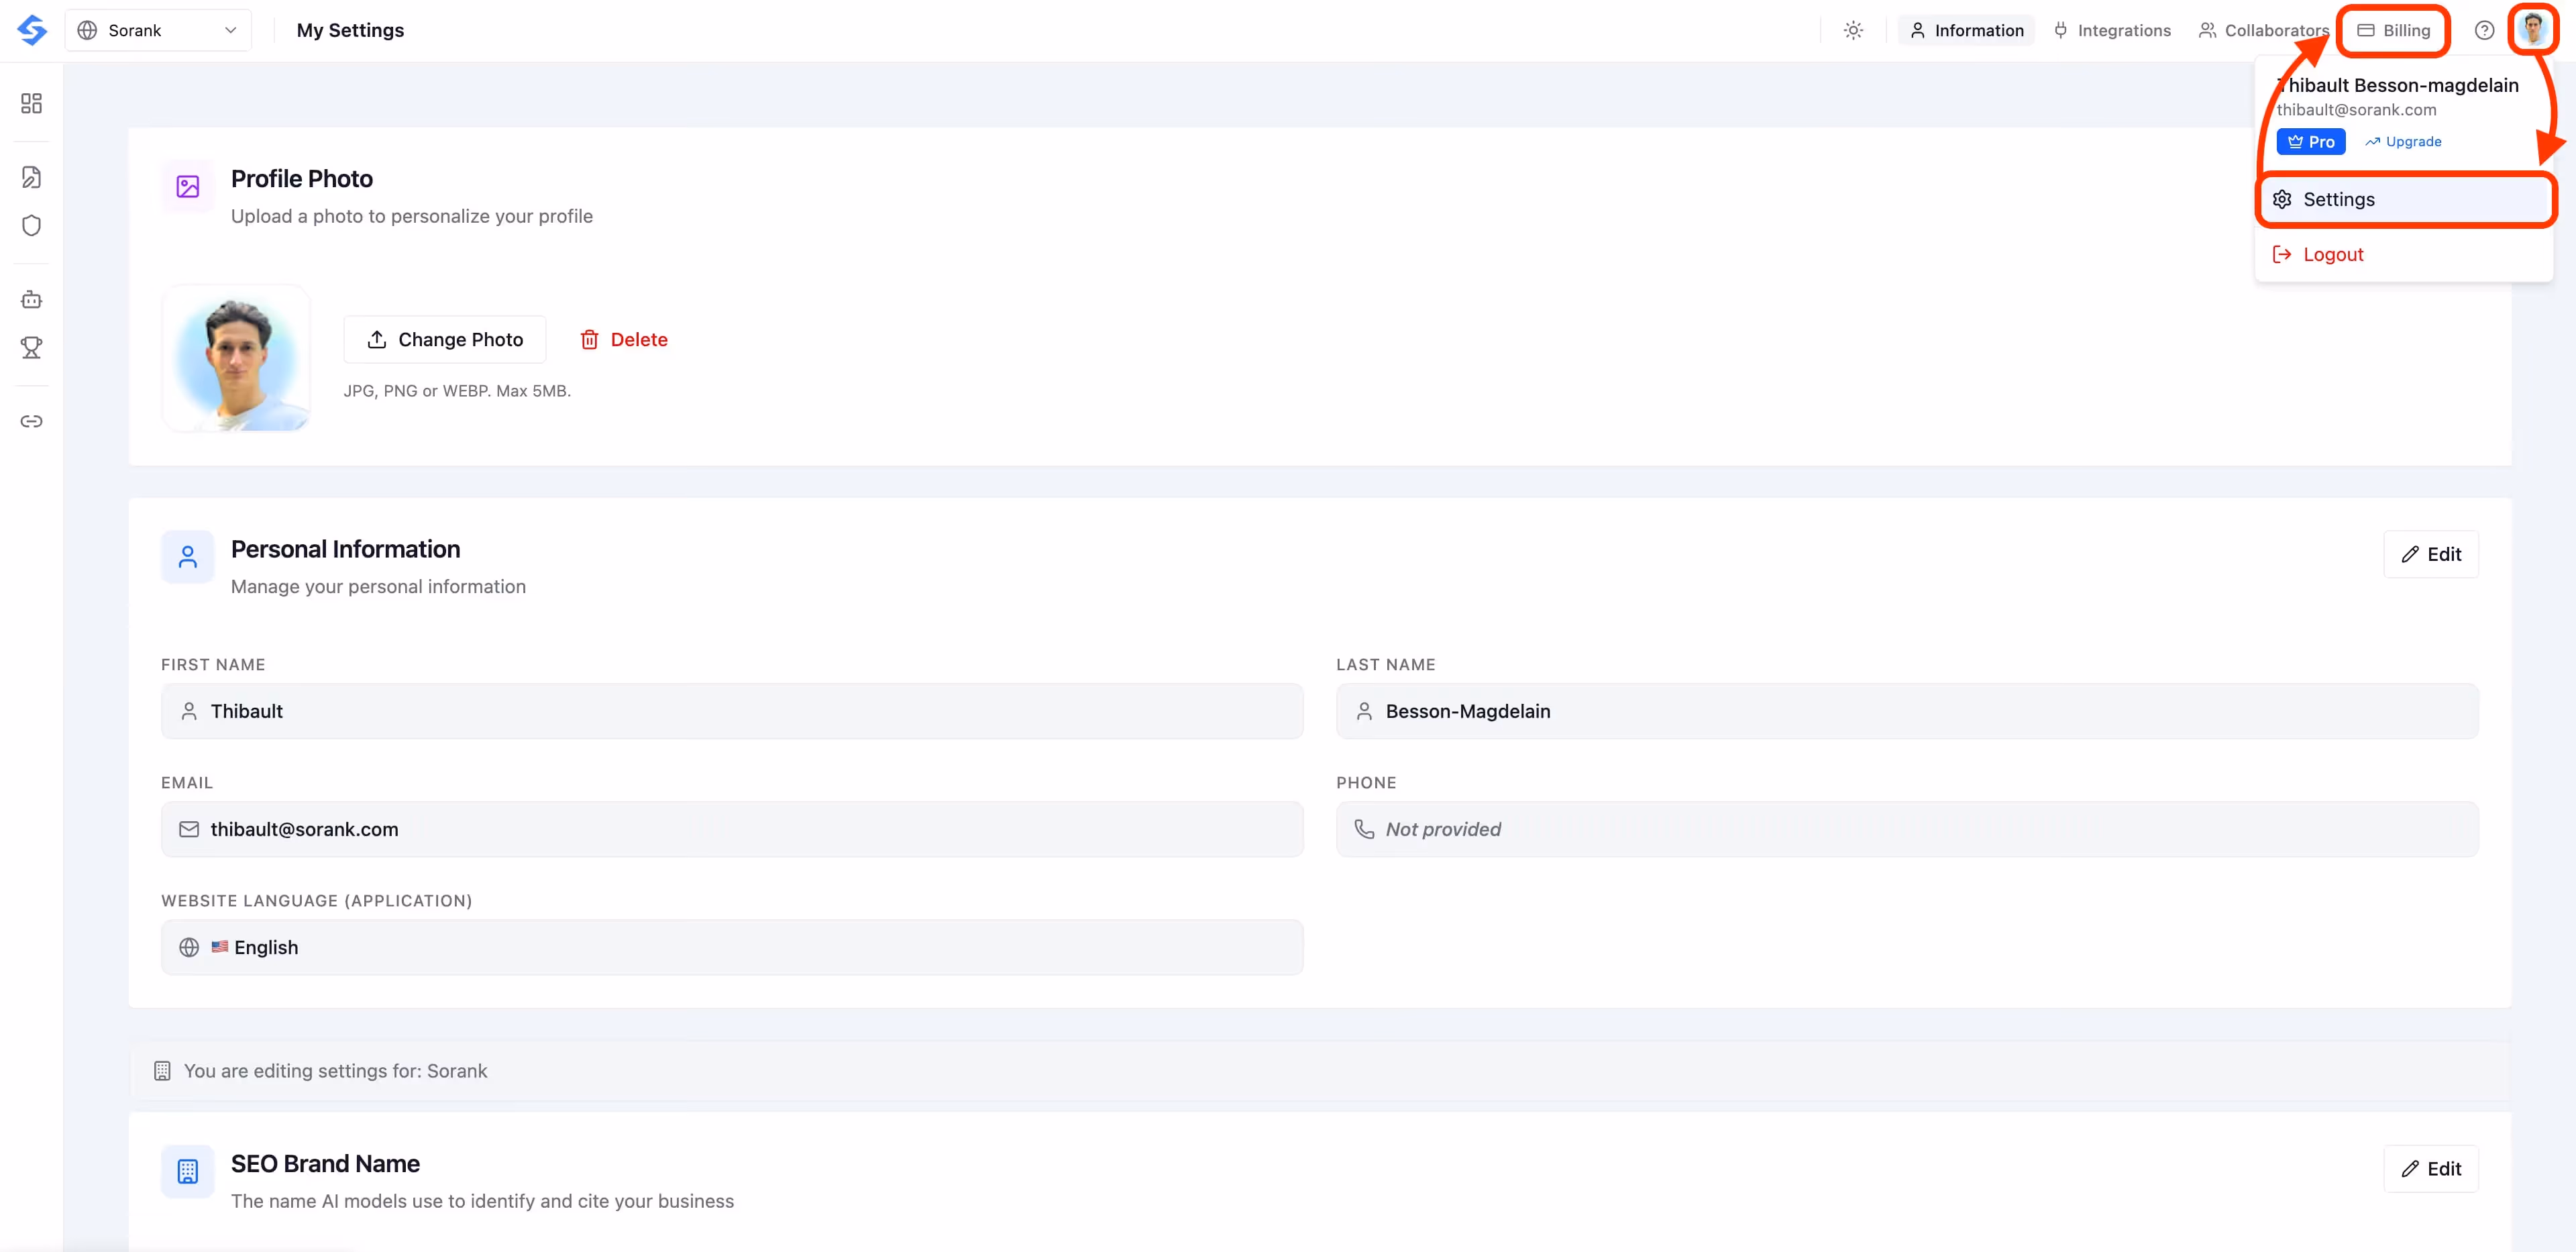Open the Website Language English selector
Image resolution: width=2576 pixels, height=1252 pixels.
[x=732, y=947]
